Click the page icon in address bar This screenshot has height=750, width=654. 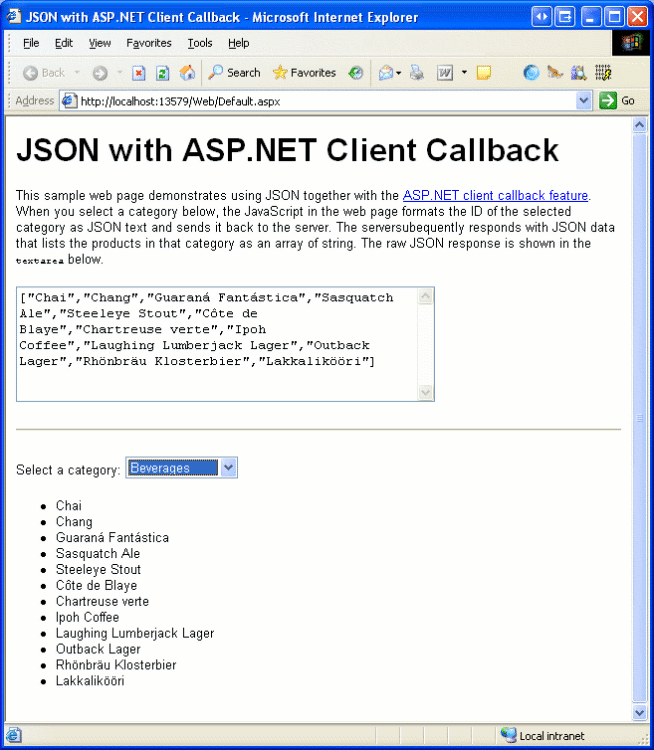click(x=70, y=101)
